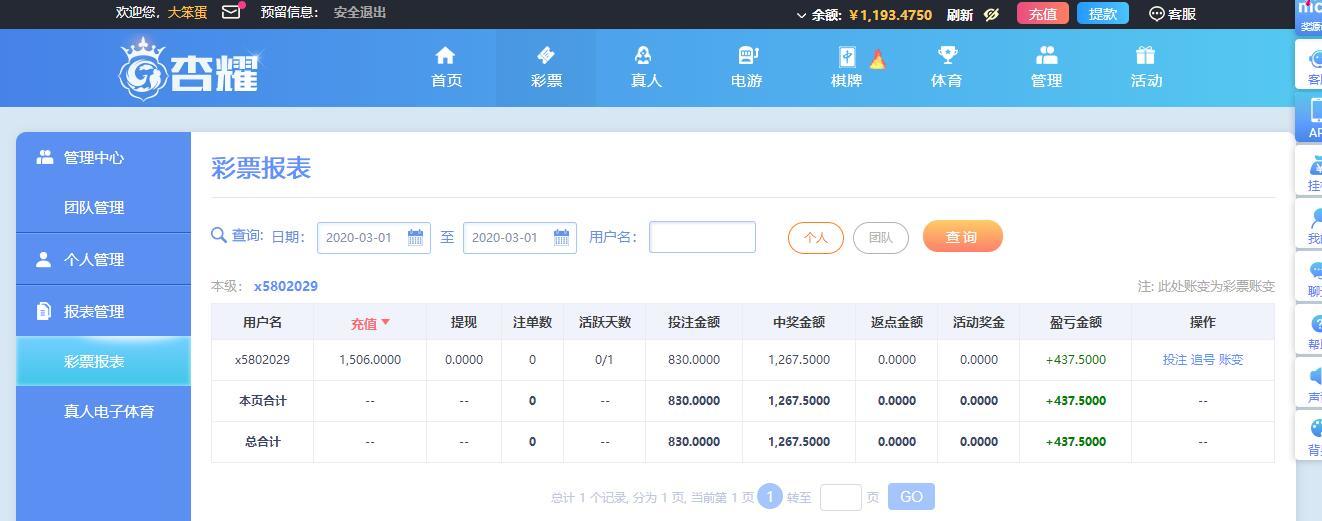Viewport: 1322px width, 521px height.
Task: Open 团队管理 in the sidebar
Action: (x=94, y=207)
